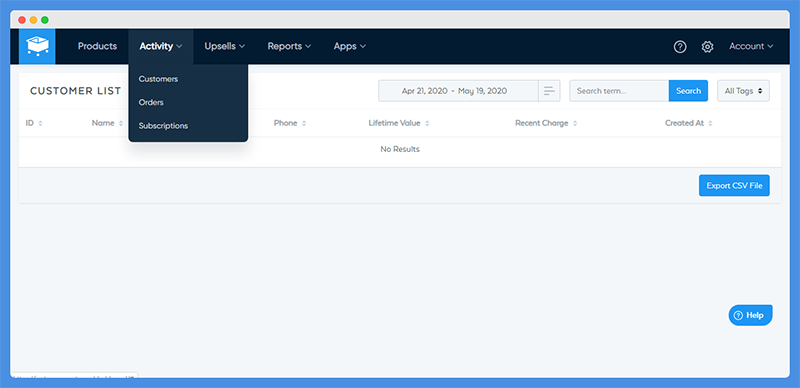Screen dimensions: 800x388
Task: Expand the Upsells menu
Action: (225, 46)
